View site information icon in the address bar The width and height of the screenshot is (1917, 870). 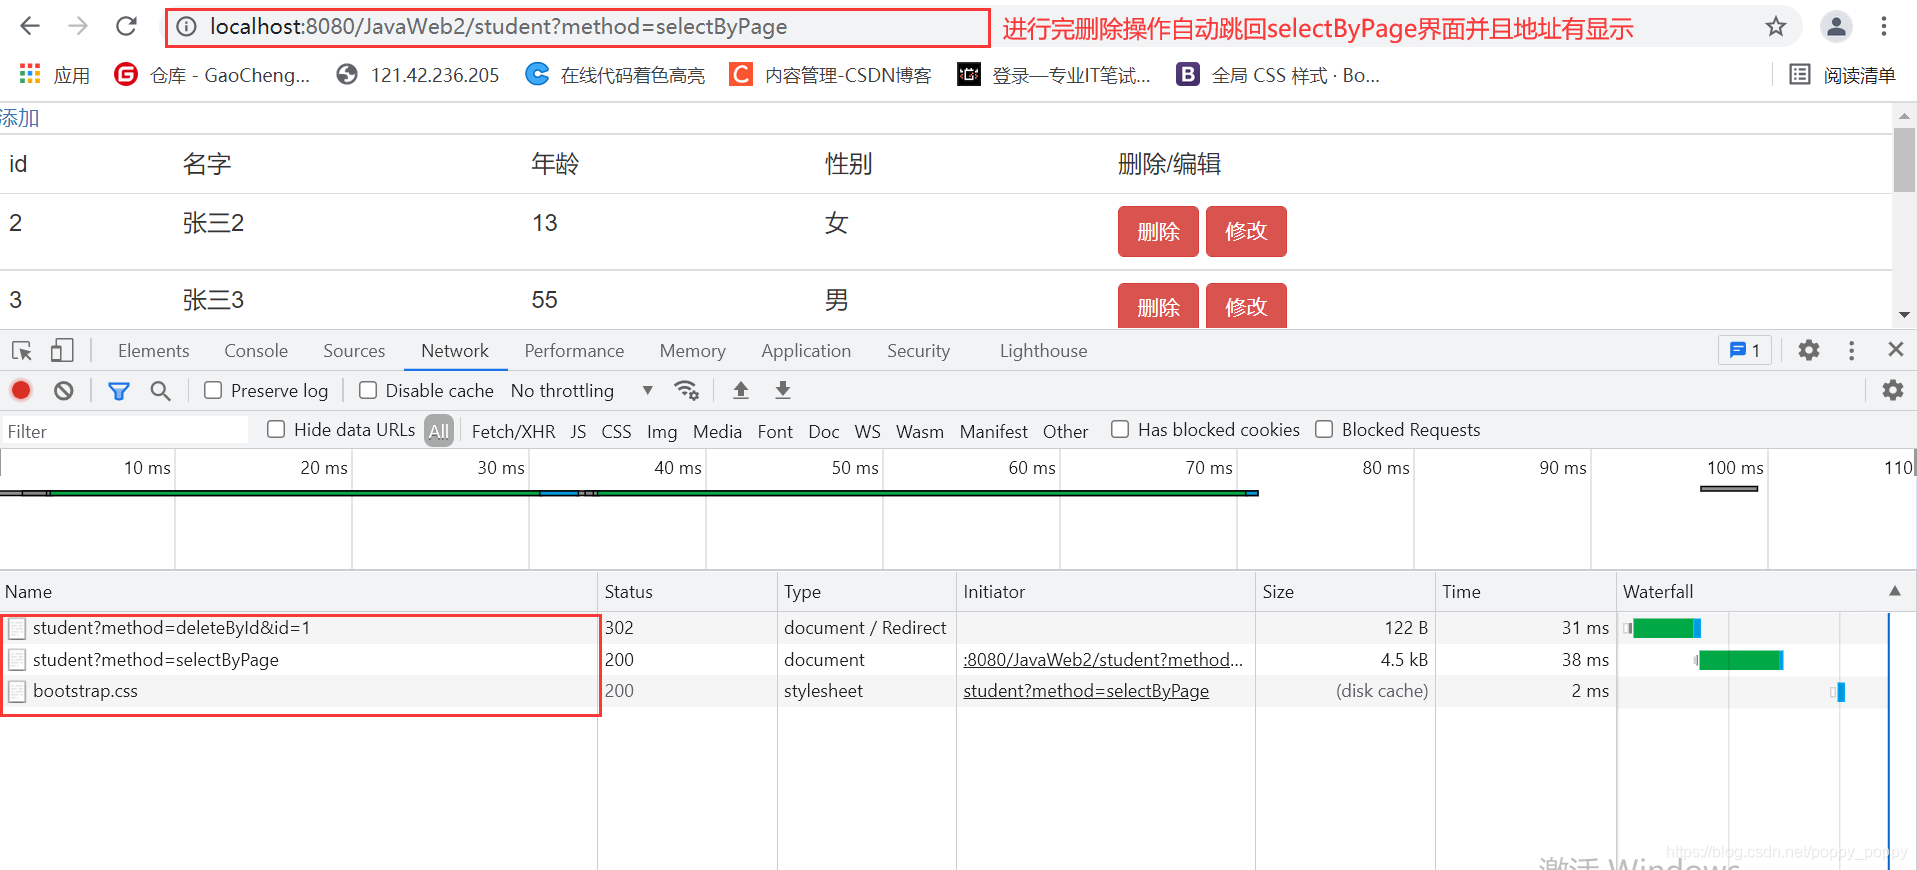[187, 27]
